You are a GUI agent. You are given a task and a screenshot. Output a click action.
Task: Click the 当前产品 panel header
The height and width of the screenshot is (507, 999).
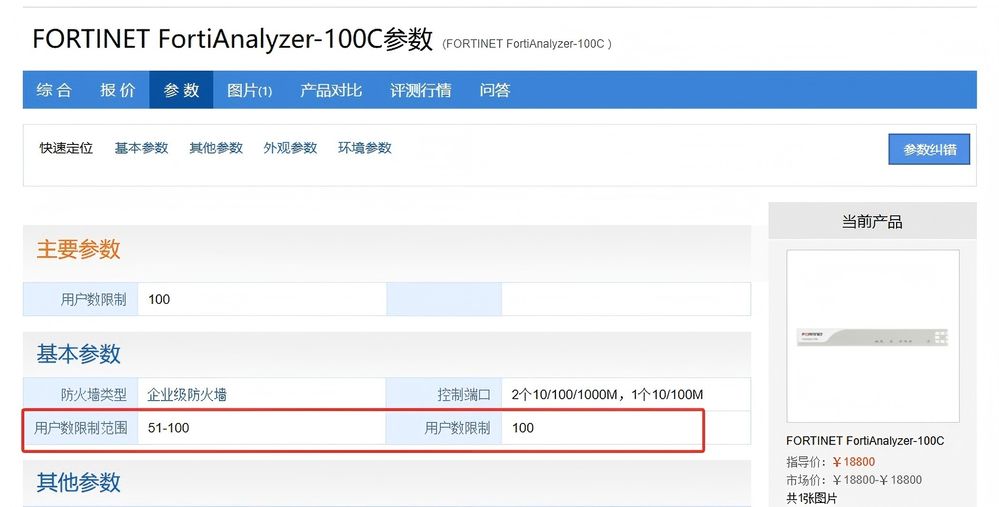point(872,222)
